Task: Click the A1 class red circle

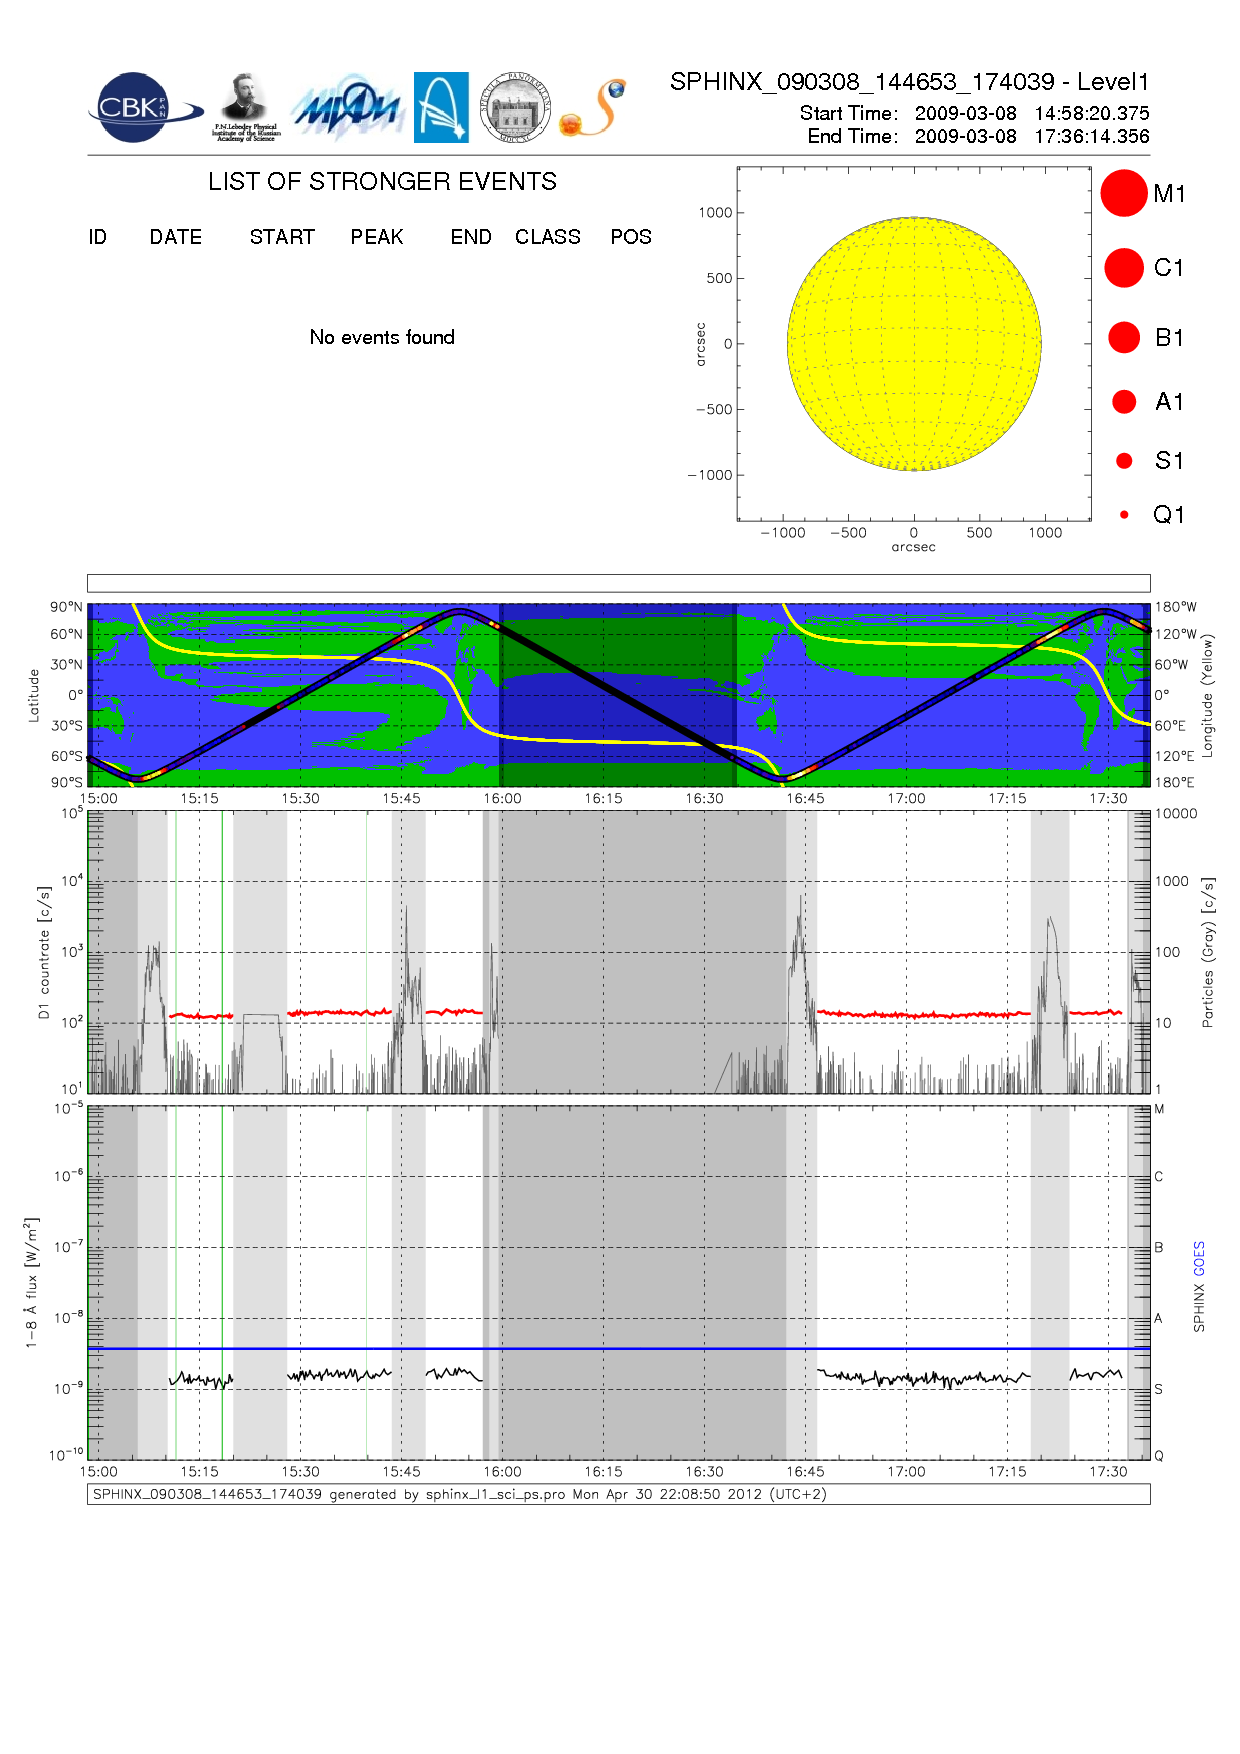Action: [1124, 402]
